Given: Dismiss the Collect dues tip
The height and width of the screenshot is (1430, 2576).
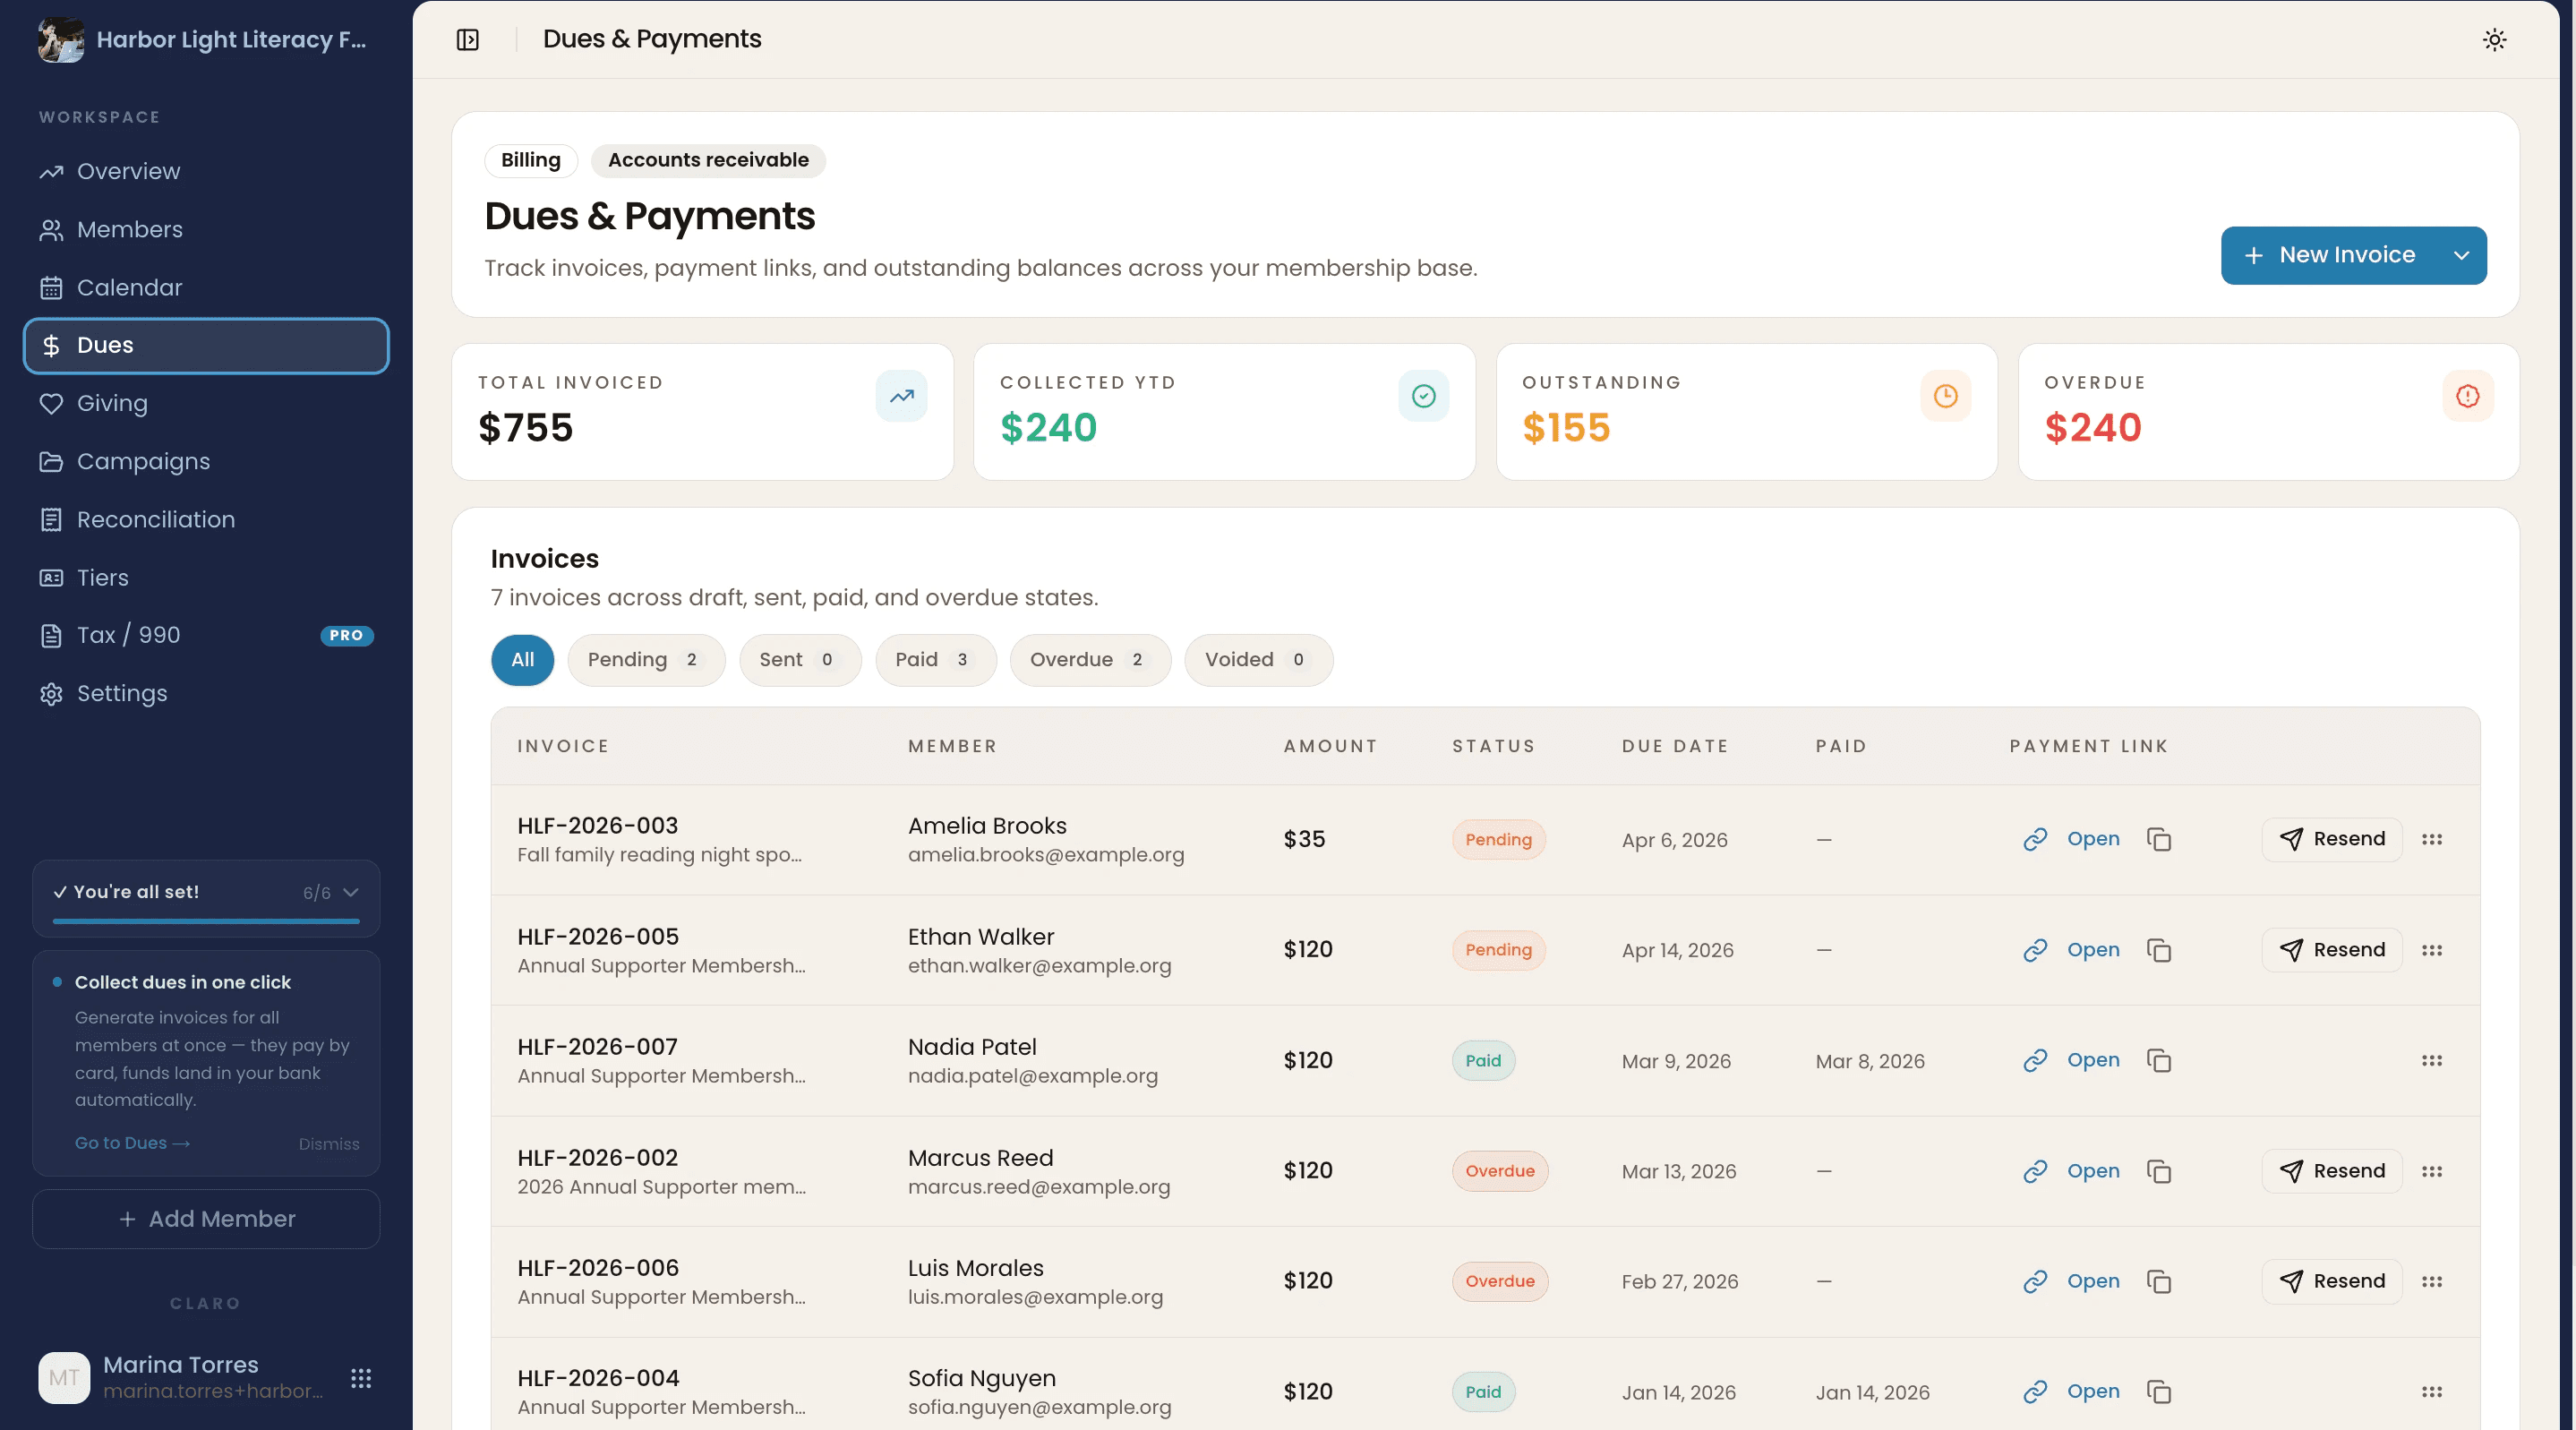Looking at the screenshot, I should coord(329,1144).
